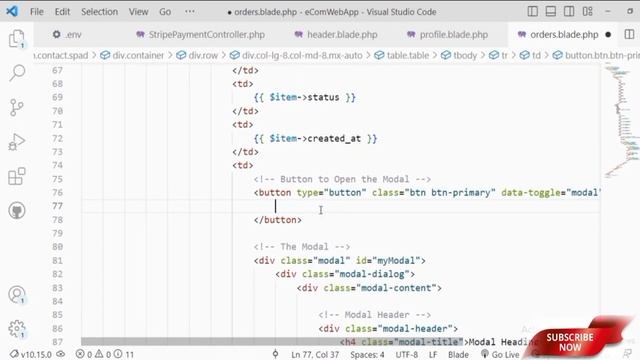640x360 pixels.
Task: Click the horizontal editor scrollbar
Action: [x=272, y=342]
